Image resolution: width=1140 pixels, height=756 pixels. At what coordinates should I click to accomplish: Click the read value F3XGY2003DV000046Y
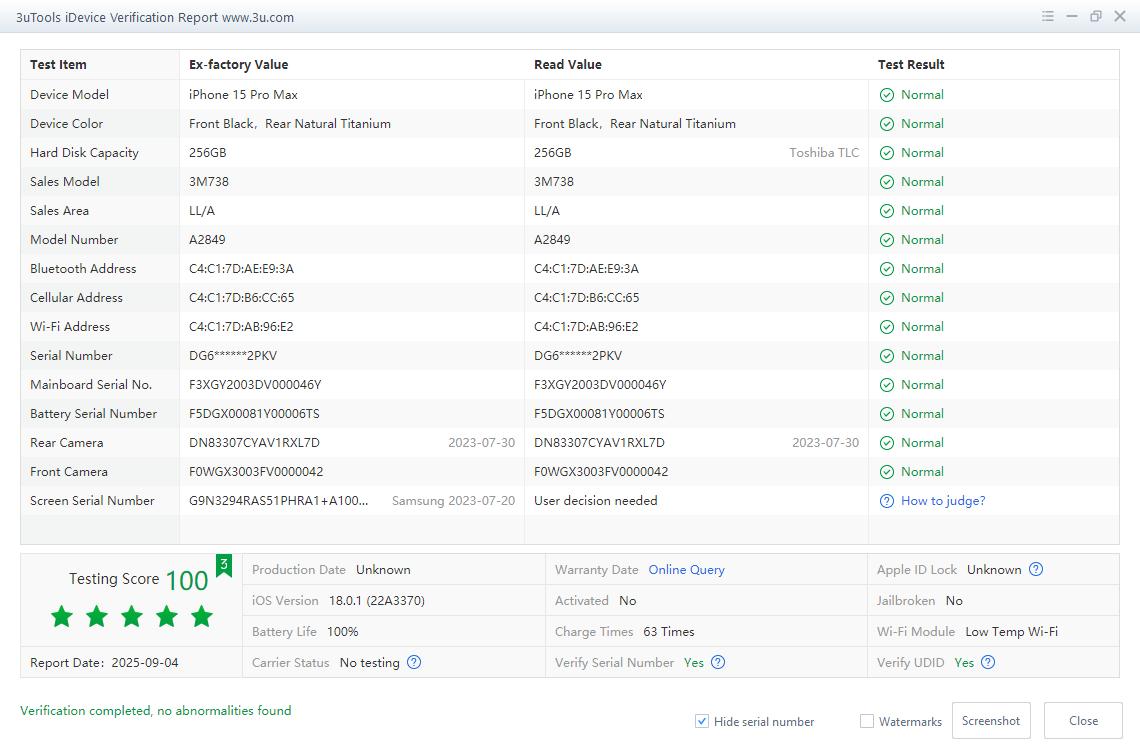(600, 385)
